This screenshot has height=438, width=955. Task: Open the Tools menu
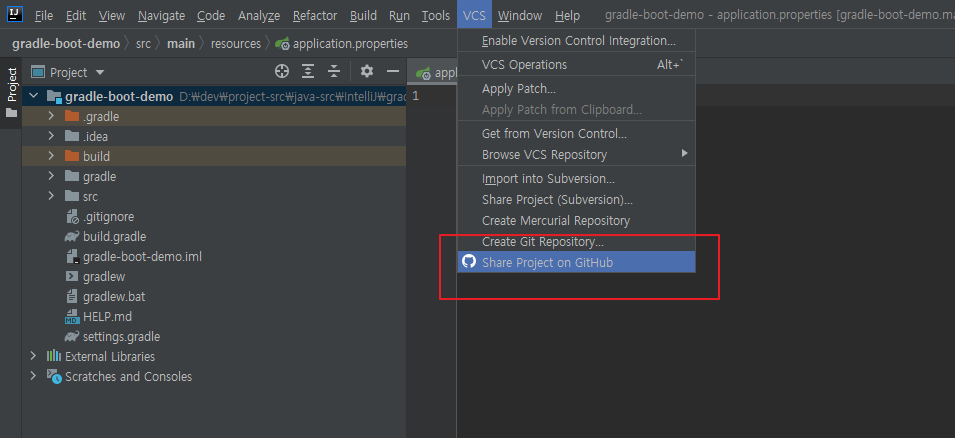click(436, 16)
